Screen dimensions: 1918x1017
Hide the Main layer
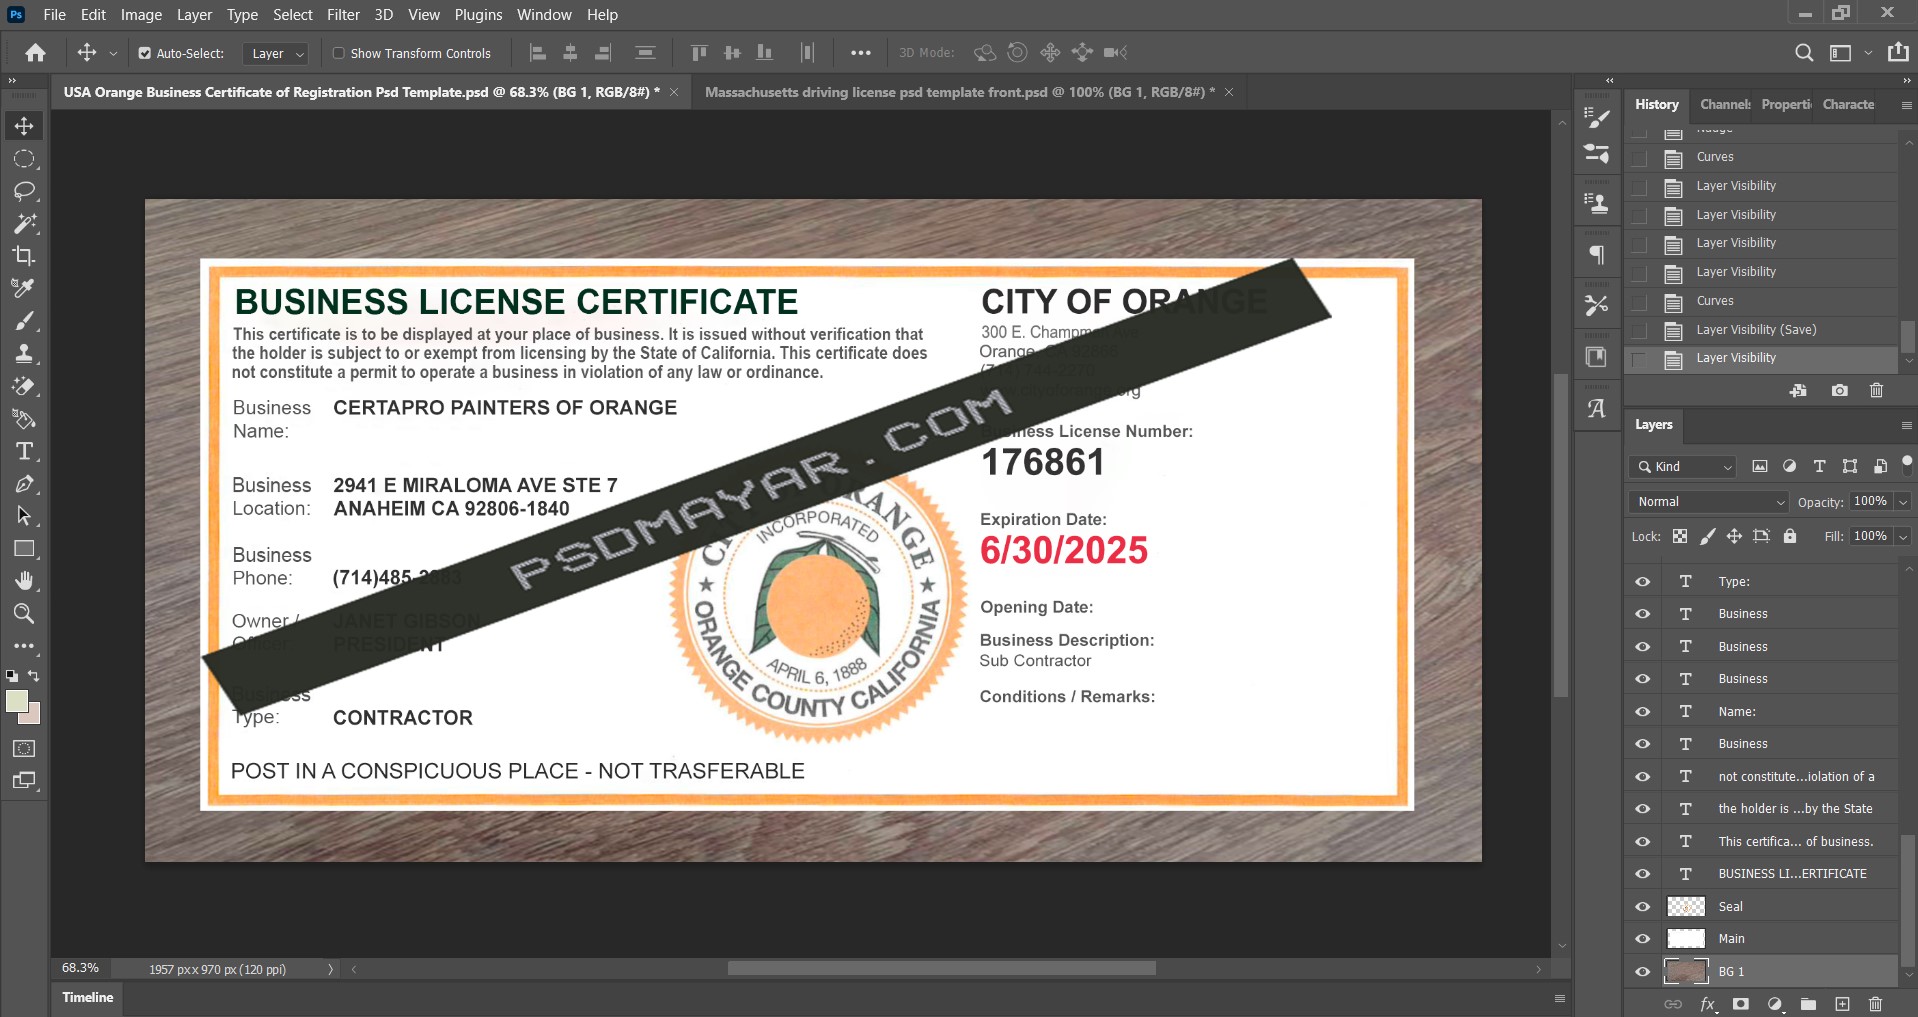pyautogui.click(x=1642, y=938)
